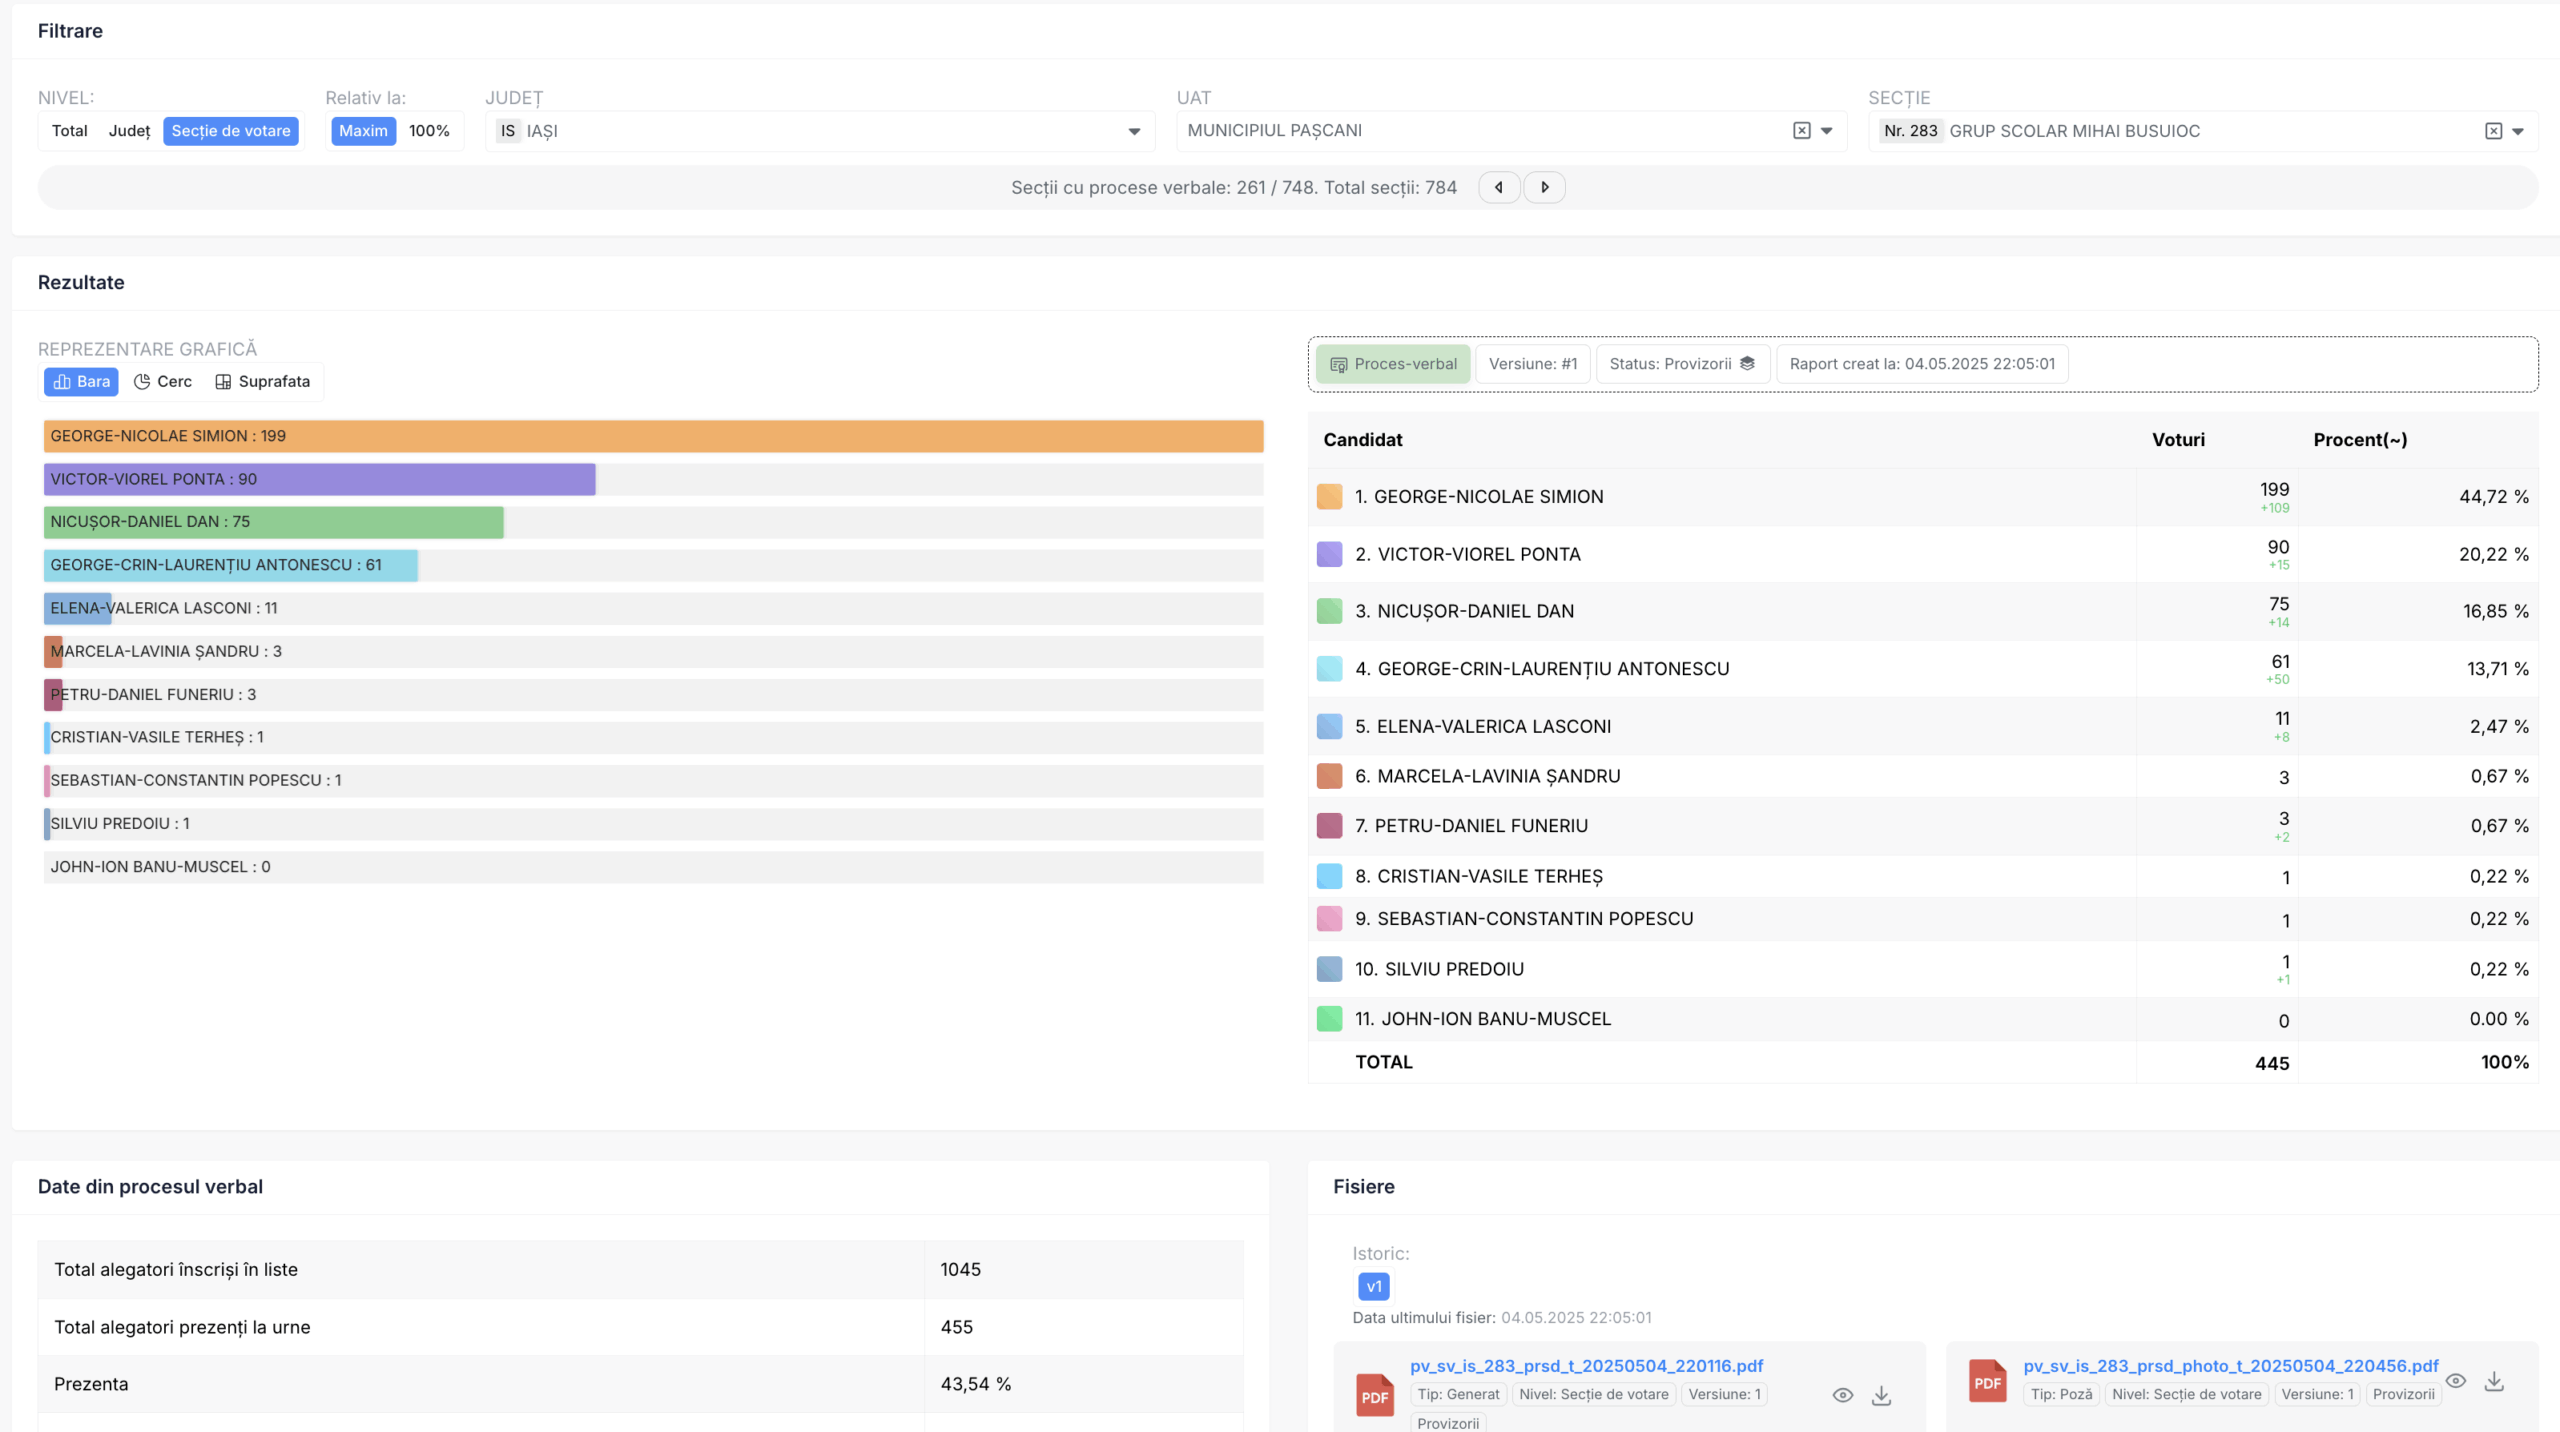2560x1432 pixels.
Task: Click the next section arrow icon
Action: [1544, 187]
